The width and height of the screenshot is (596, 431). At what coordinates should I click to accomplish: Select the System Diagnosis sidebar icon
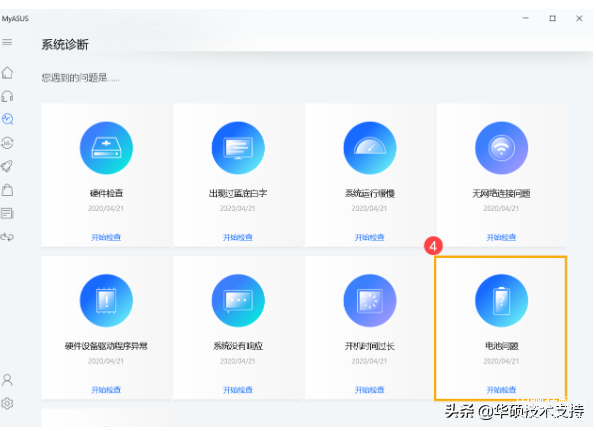[x=7, y=119]
